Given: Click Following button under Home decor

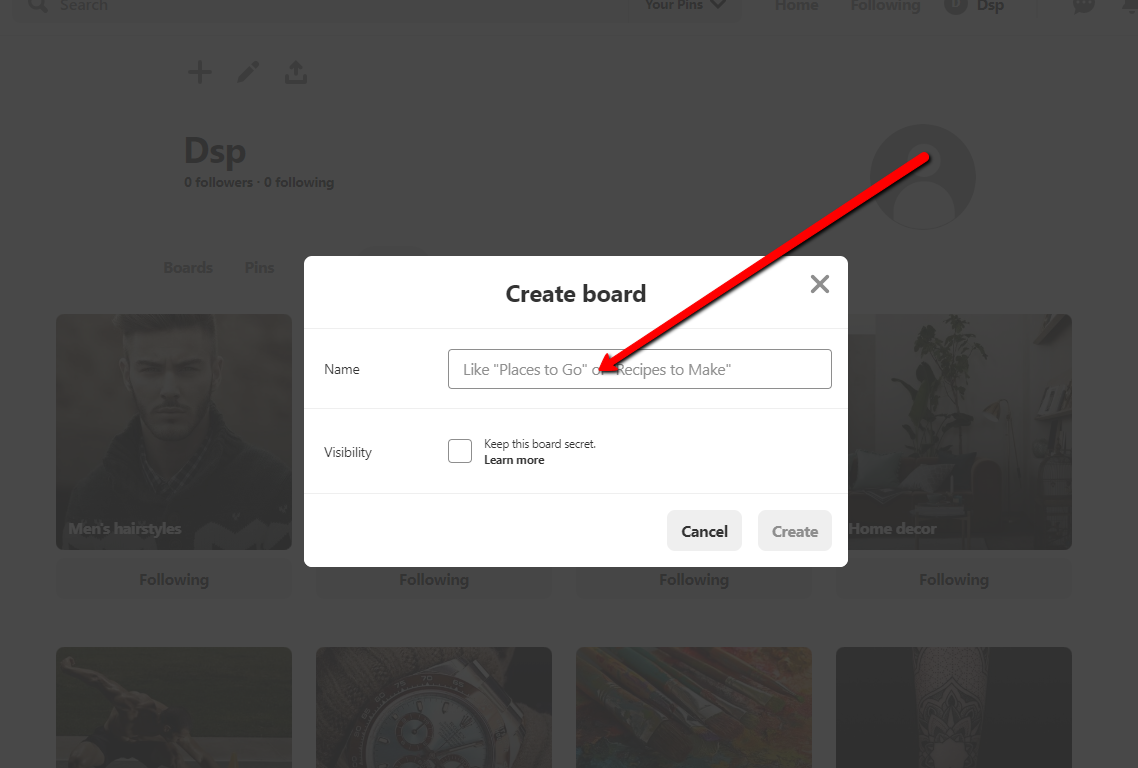Looking at the screenshot, I should click(954, 579).
